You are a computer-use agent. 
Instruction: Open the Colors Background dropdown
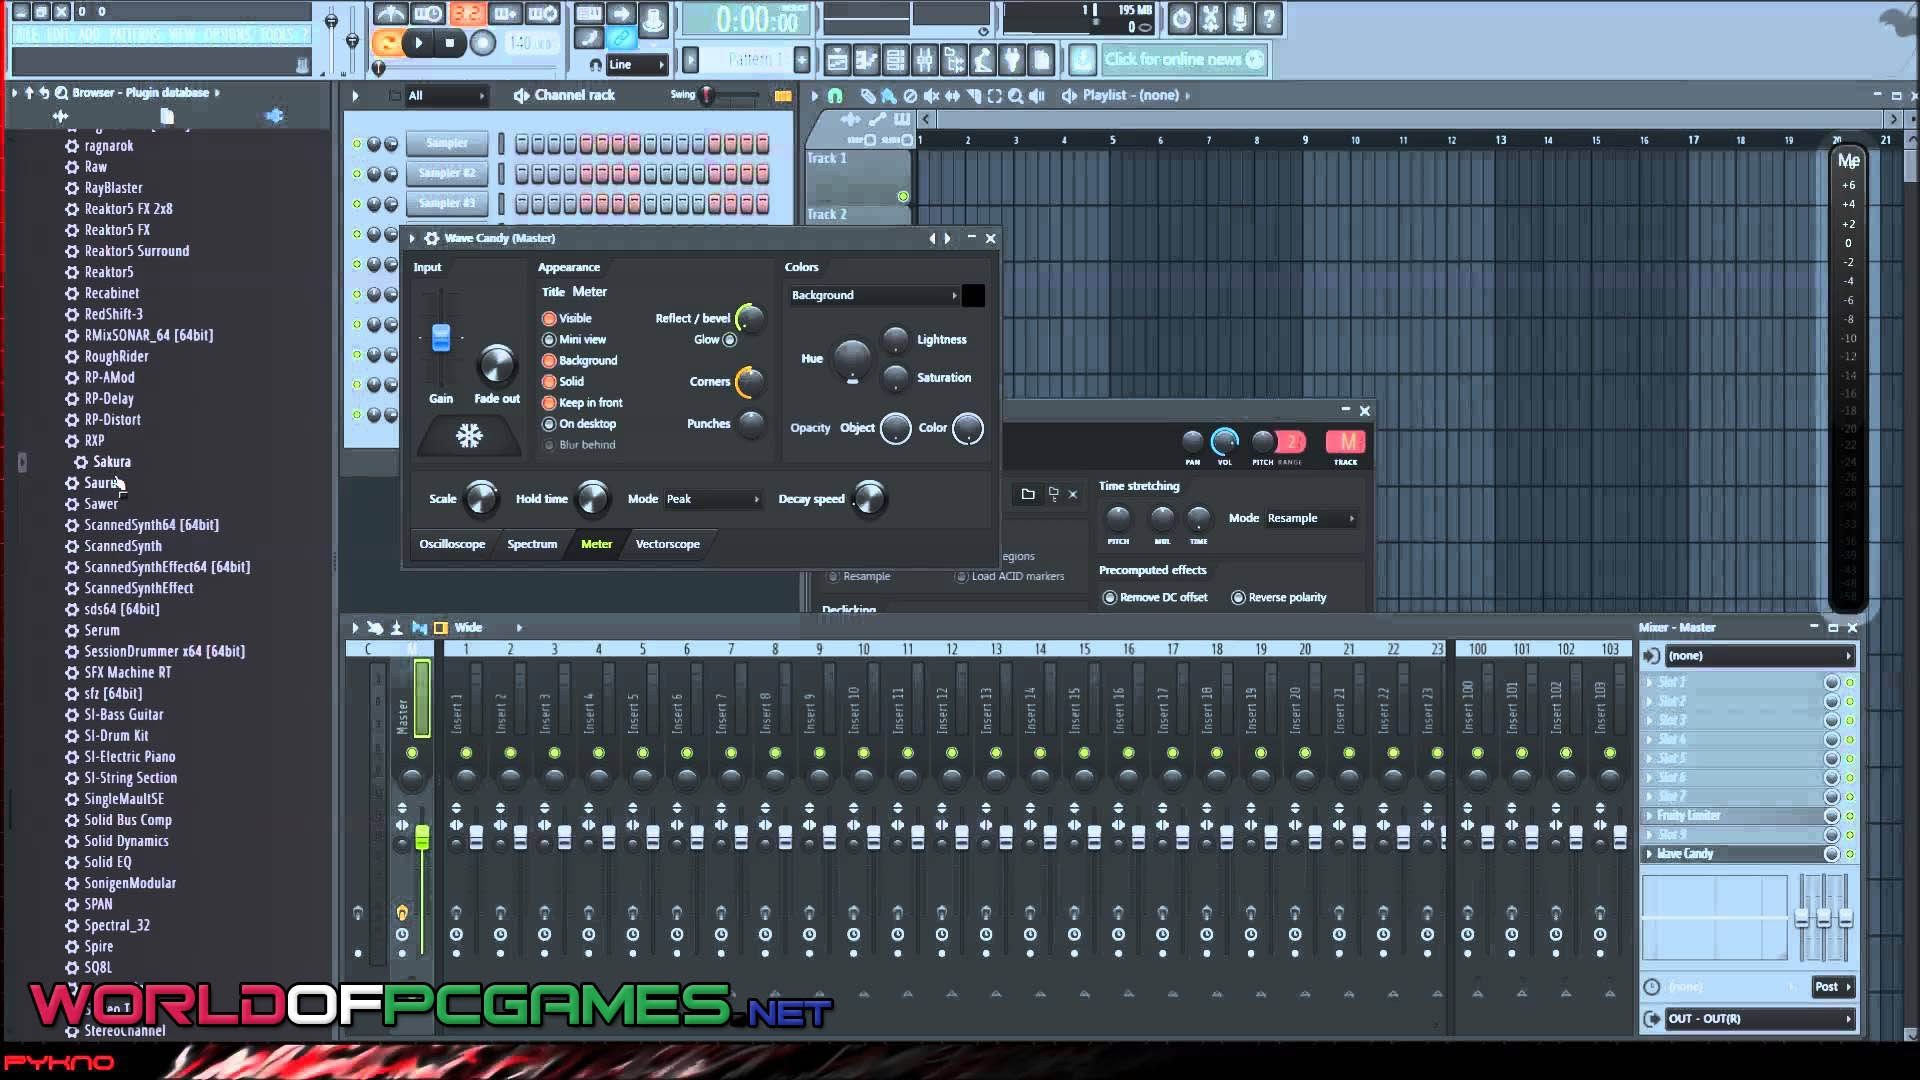[x=874, y=296]
